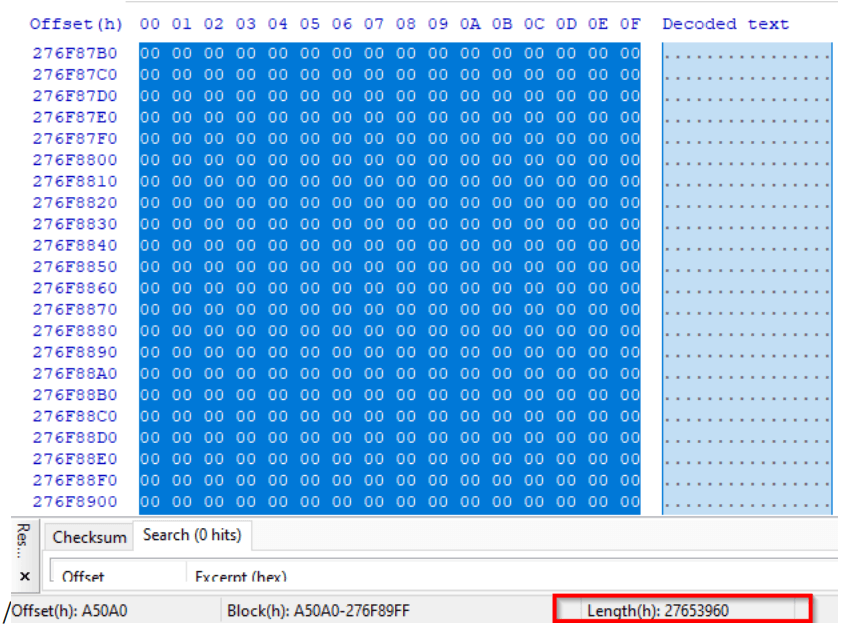The height and width of the screenshot is (626, 841).
Task: Click the vertical Res... panel label
Action: pos(23,541)
